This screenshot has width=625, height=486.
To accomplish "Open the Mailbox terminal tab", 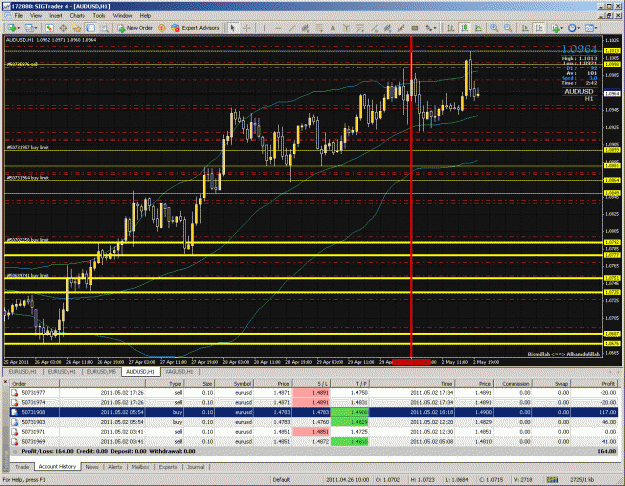I will pos(140,467).
